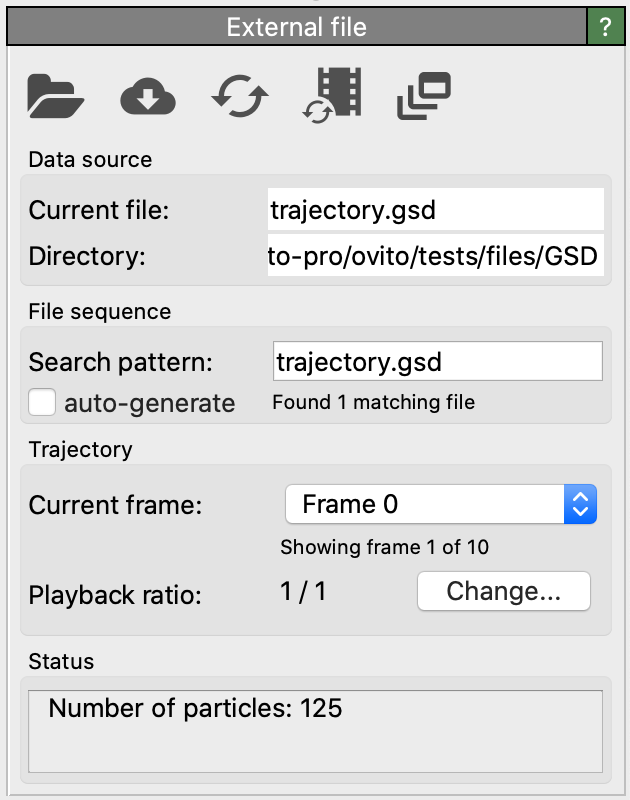This screenshot has height=800, width=630.
Task: Click the cloud download remote file icon
Action: tap(148, 97)
